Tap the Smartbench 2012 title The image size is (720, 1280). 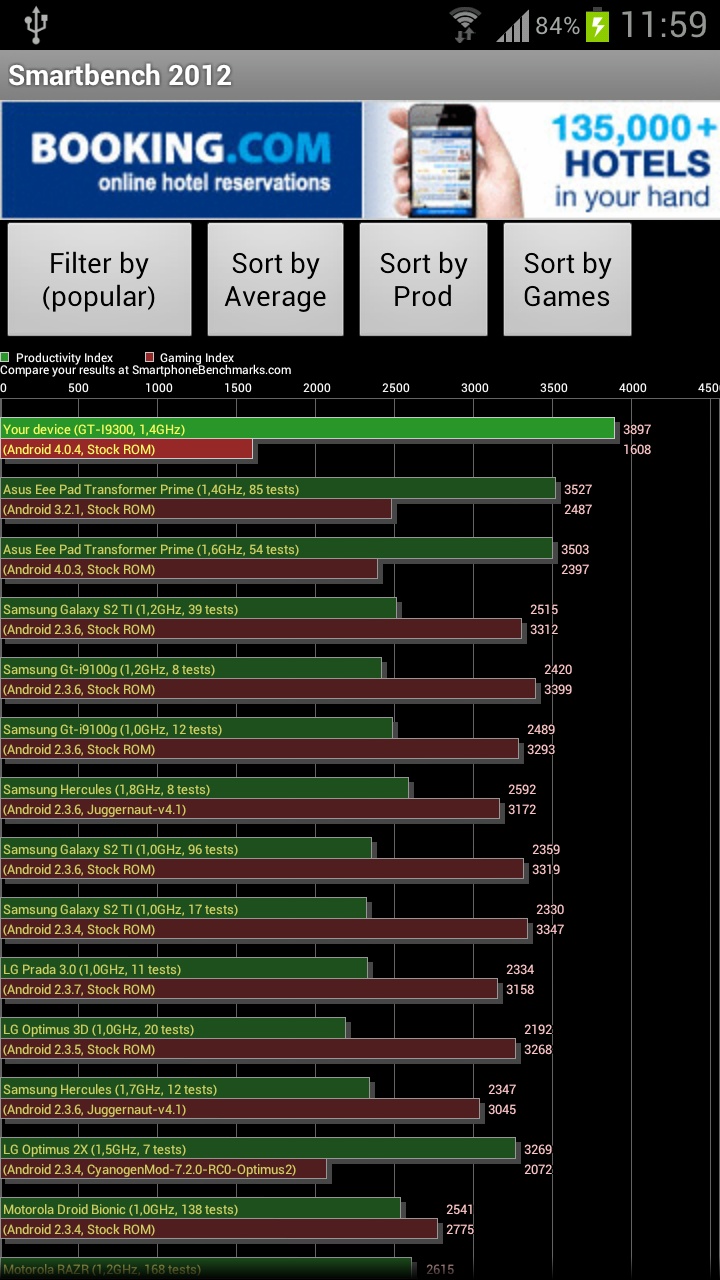coord(120,75)
